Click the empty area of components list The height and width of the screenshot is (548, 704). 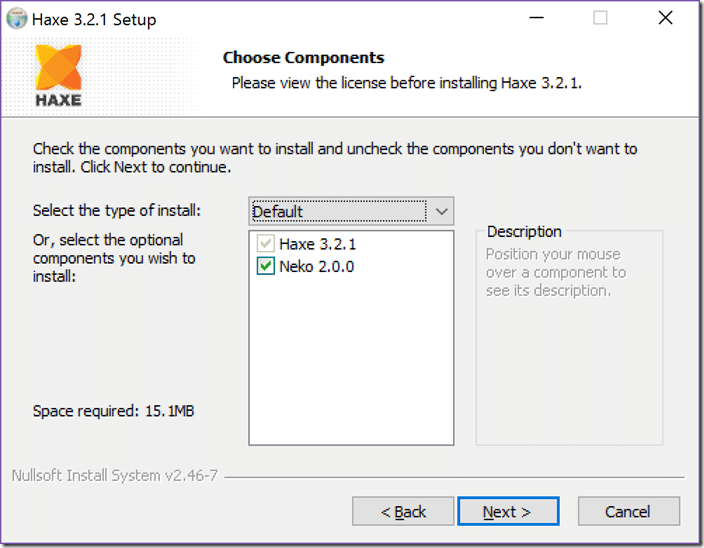coord(351,359)
